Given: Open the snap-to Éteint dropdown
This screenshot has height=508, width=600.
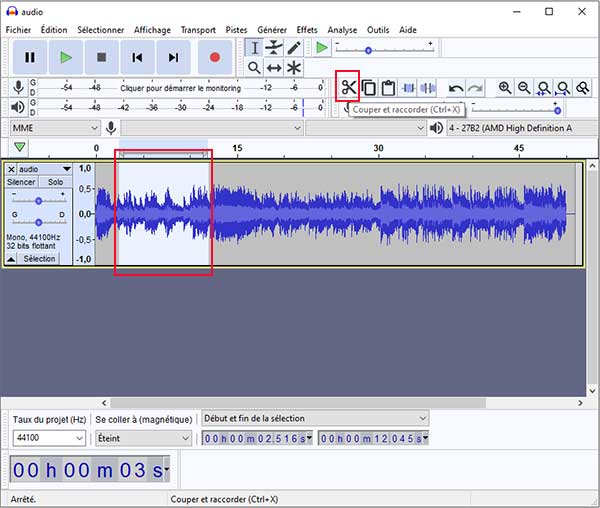Looking at the screenshot, I should click(143, 438).
